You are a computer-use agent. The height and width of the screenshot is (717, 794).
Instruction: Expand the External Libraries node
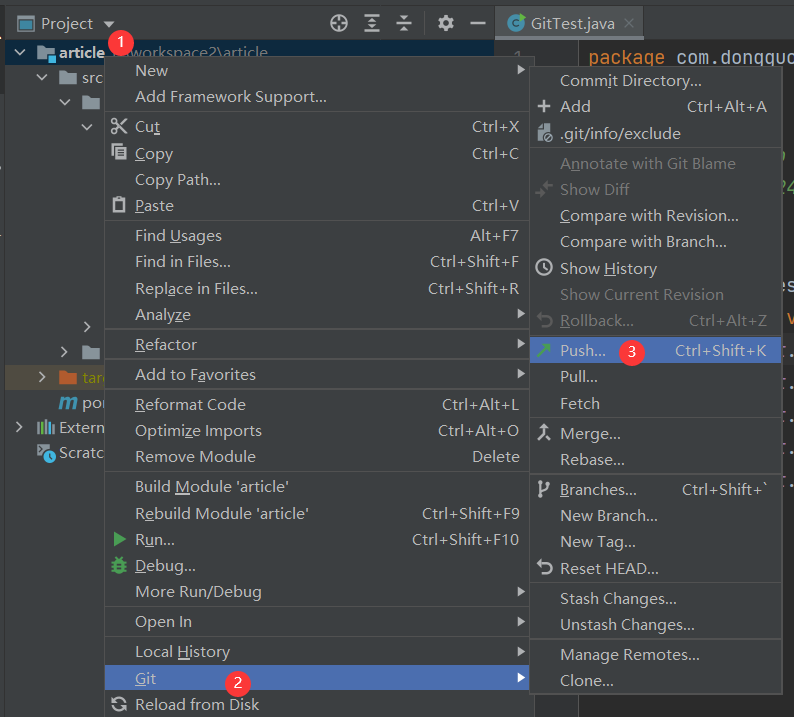pyautogui.click(x=19, y=427)
